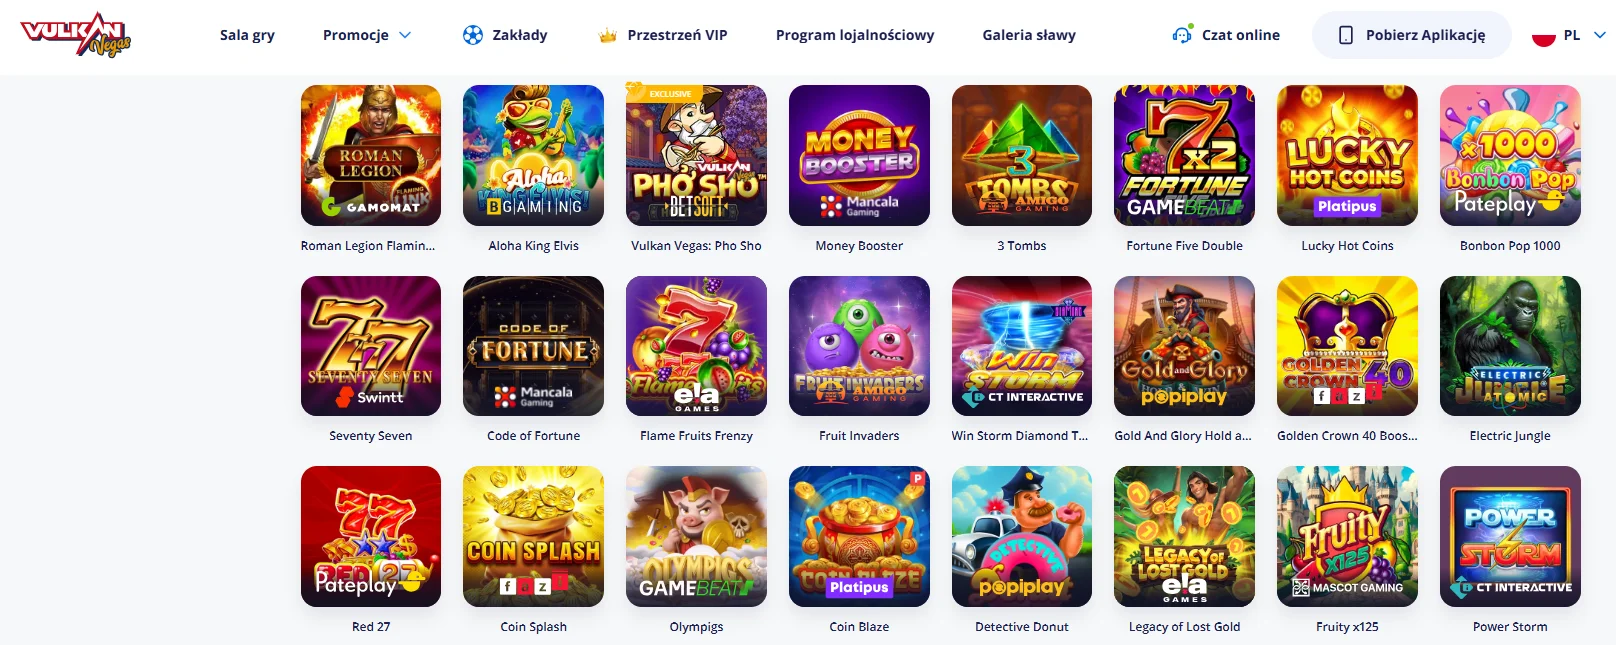The image size is (1616, 645).
Task: Open Galeria sławy page
Action: 1029,35
